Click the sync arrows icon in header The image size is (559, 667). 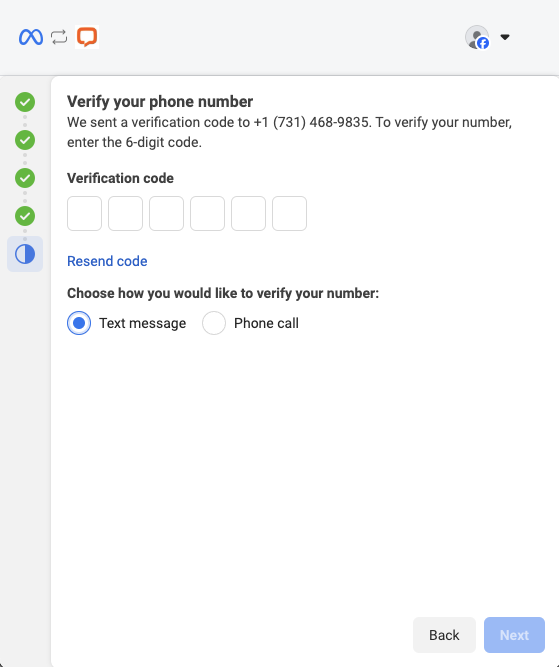59,37
